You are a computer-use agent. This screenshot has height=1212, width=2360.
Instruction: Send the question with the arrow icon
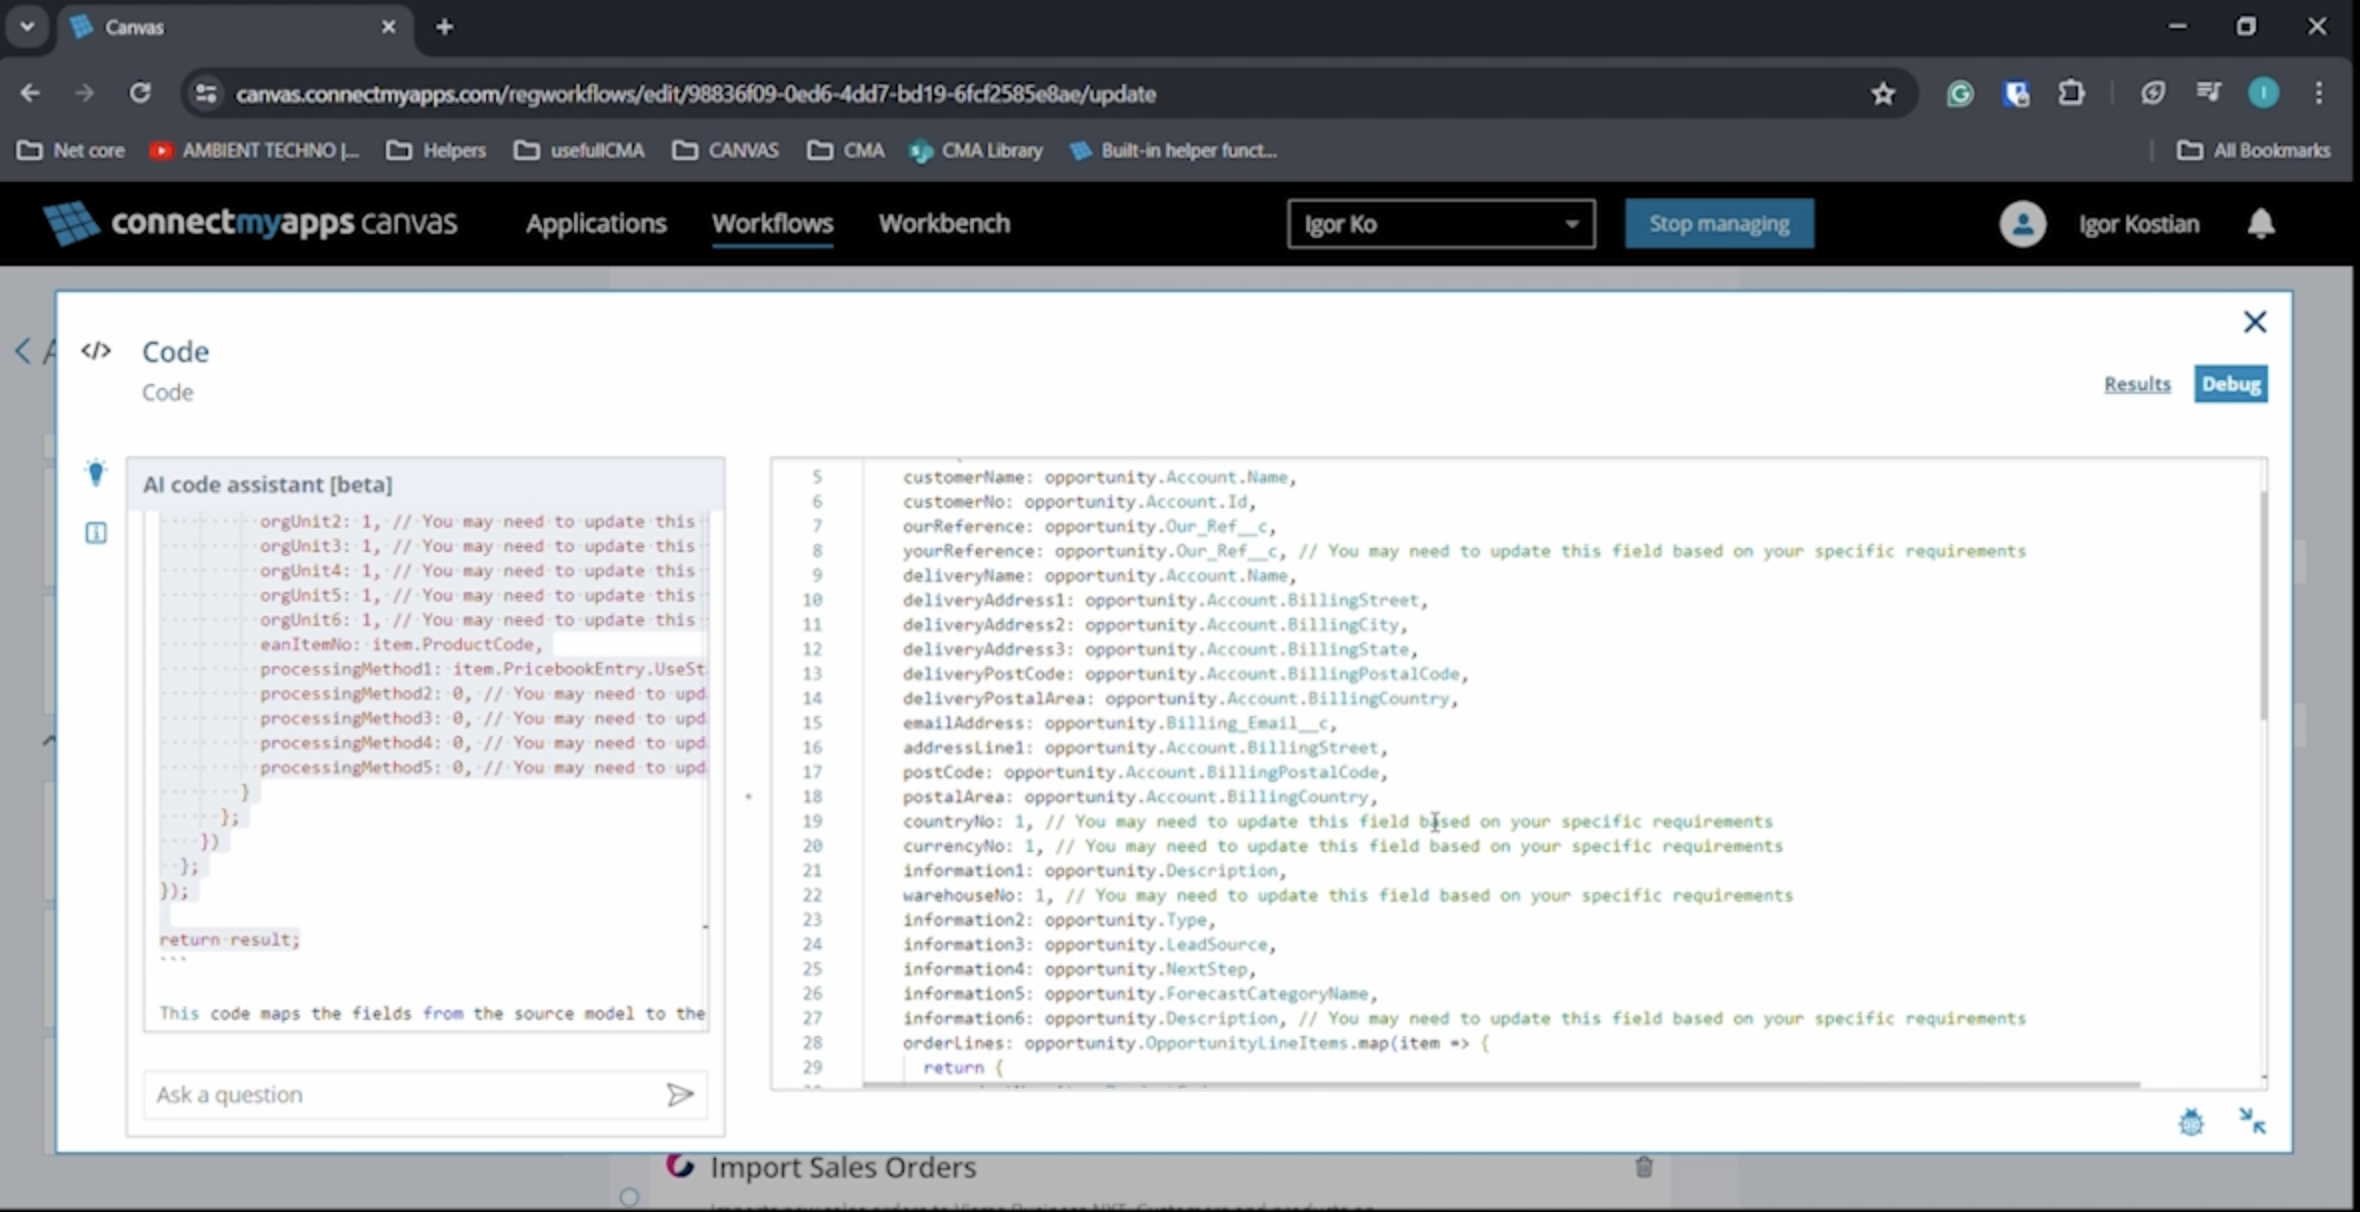680,1095
